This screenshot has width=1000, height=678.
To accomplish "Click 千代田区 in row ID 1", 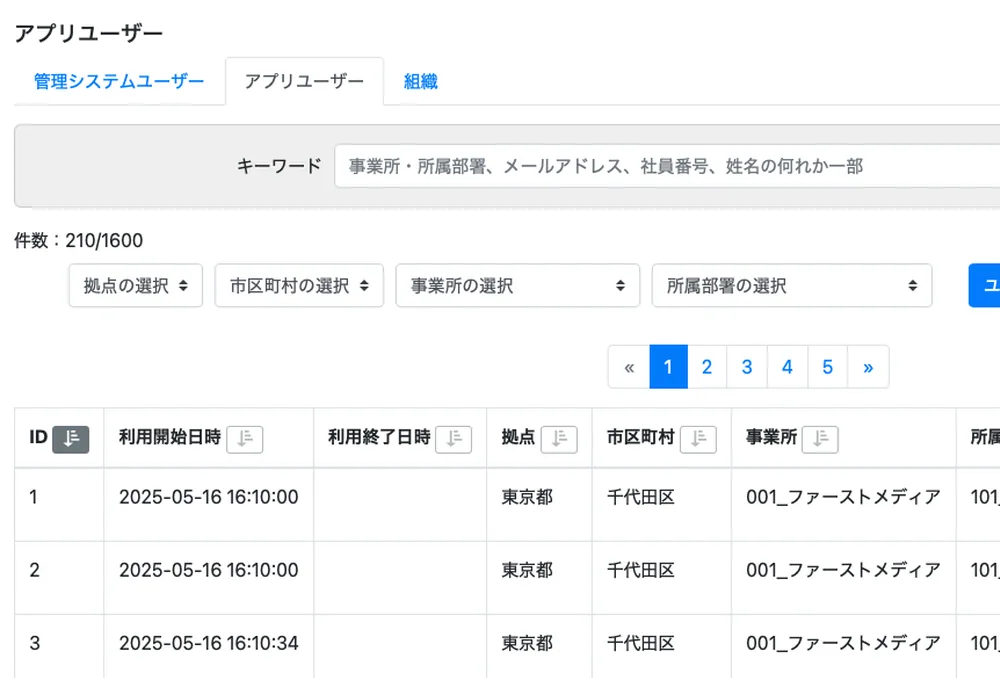I will [x=640, y=497].
